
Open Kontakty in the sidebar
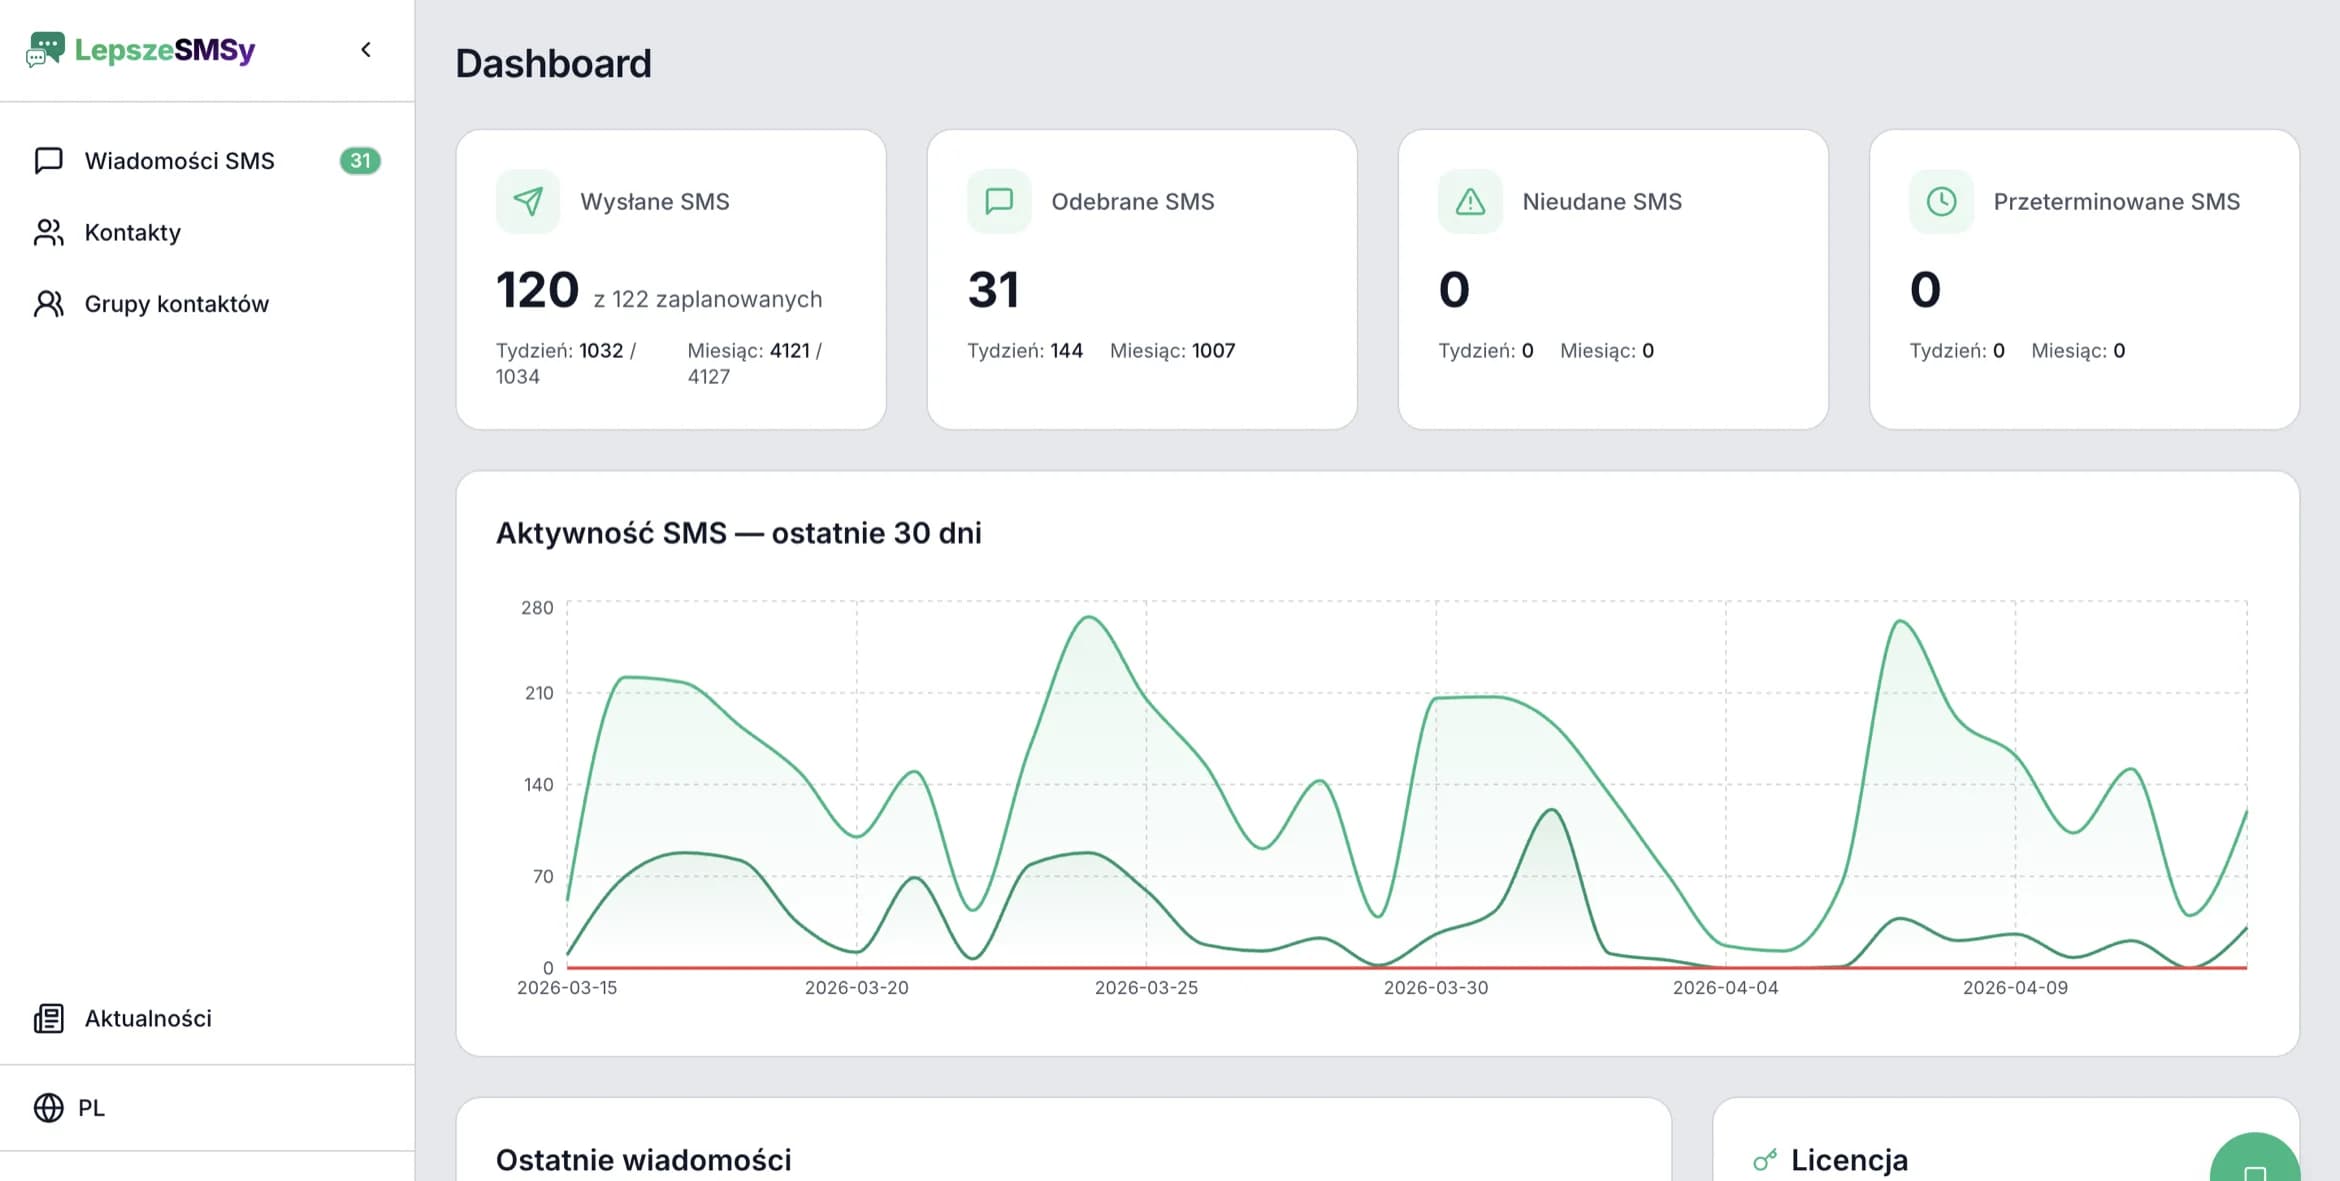pyautogui.click(x=207, y=232)
